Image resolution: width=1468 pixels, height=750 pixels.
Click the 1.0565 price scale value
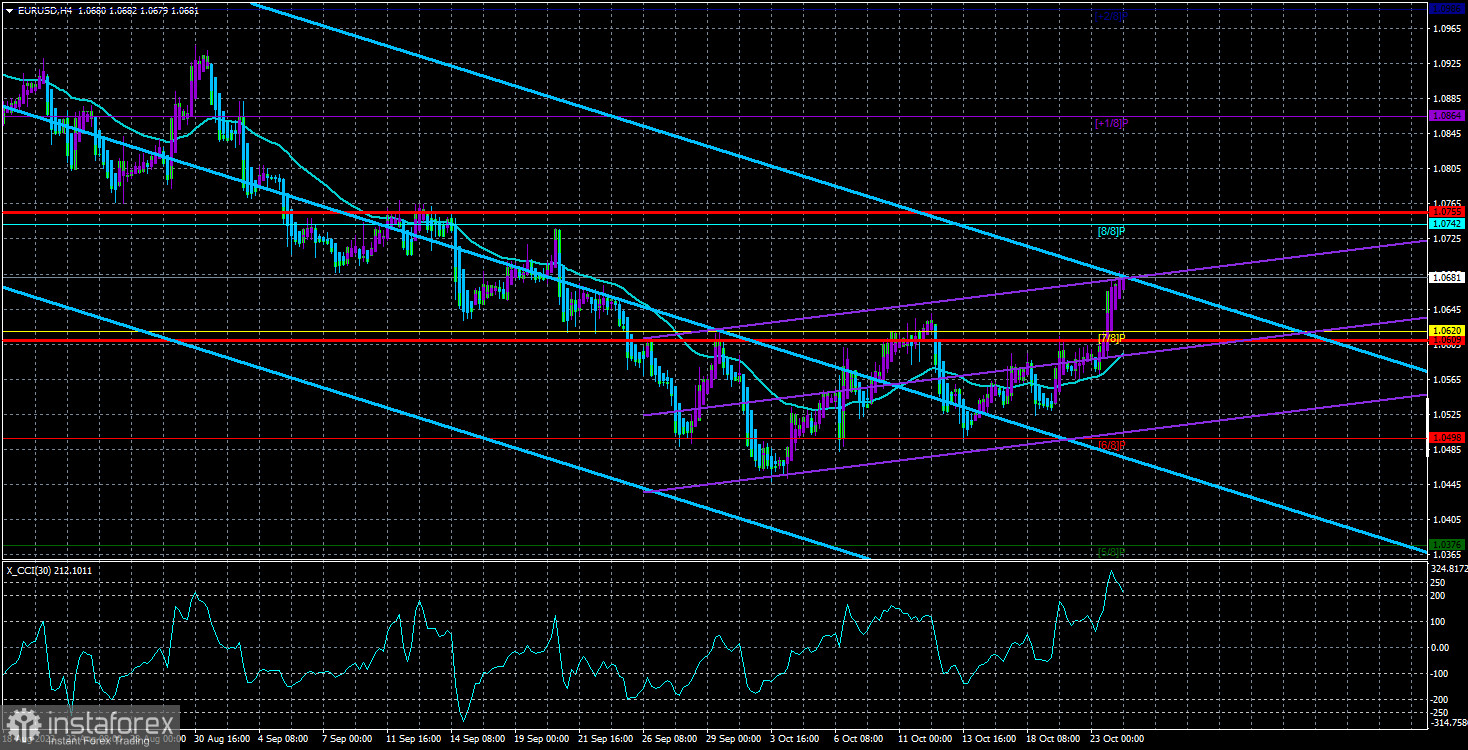1447,380
